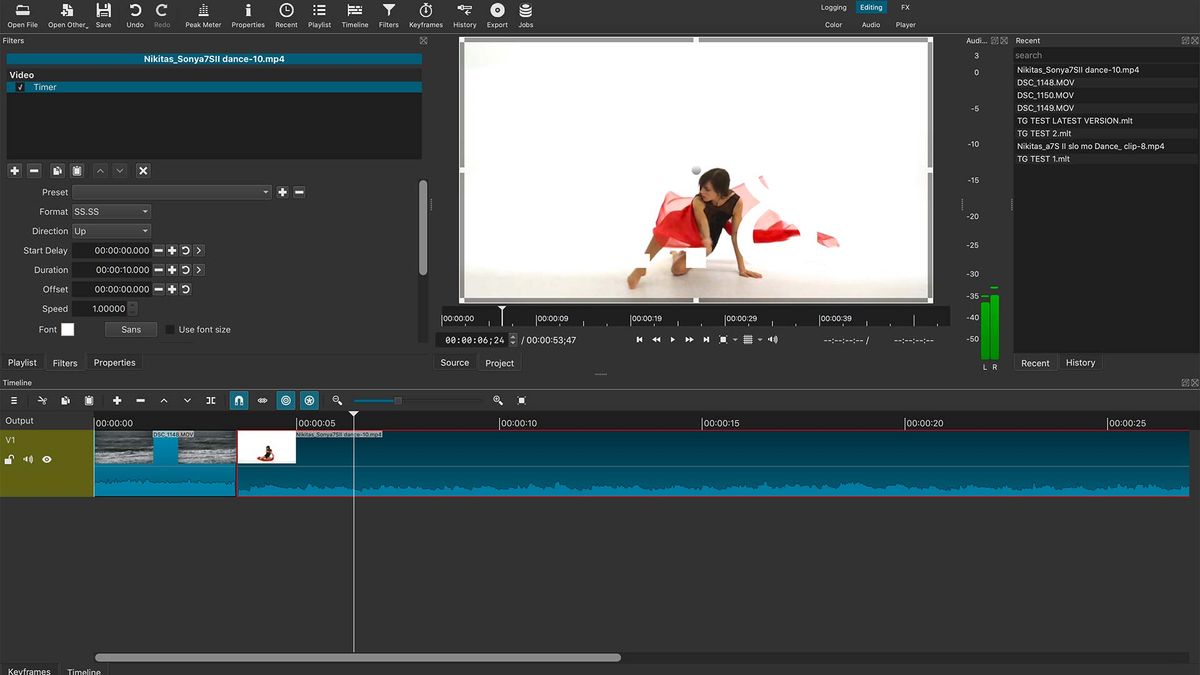Open the Peak Meter panel
The width and height of the screenshot is (1200, 675).
click(x=203, y=15)
